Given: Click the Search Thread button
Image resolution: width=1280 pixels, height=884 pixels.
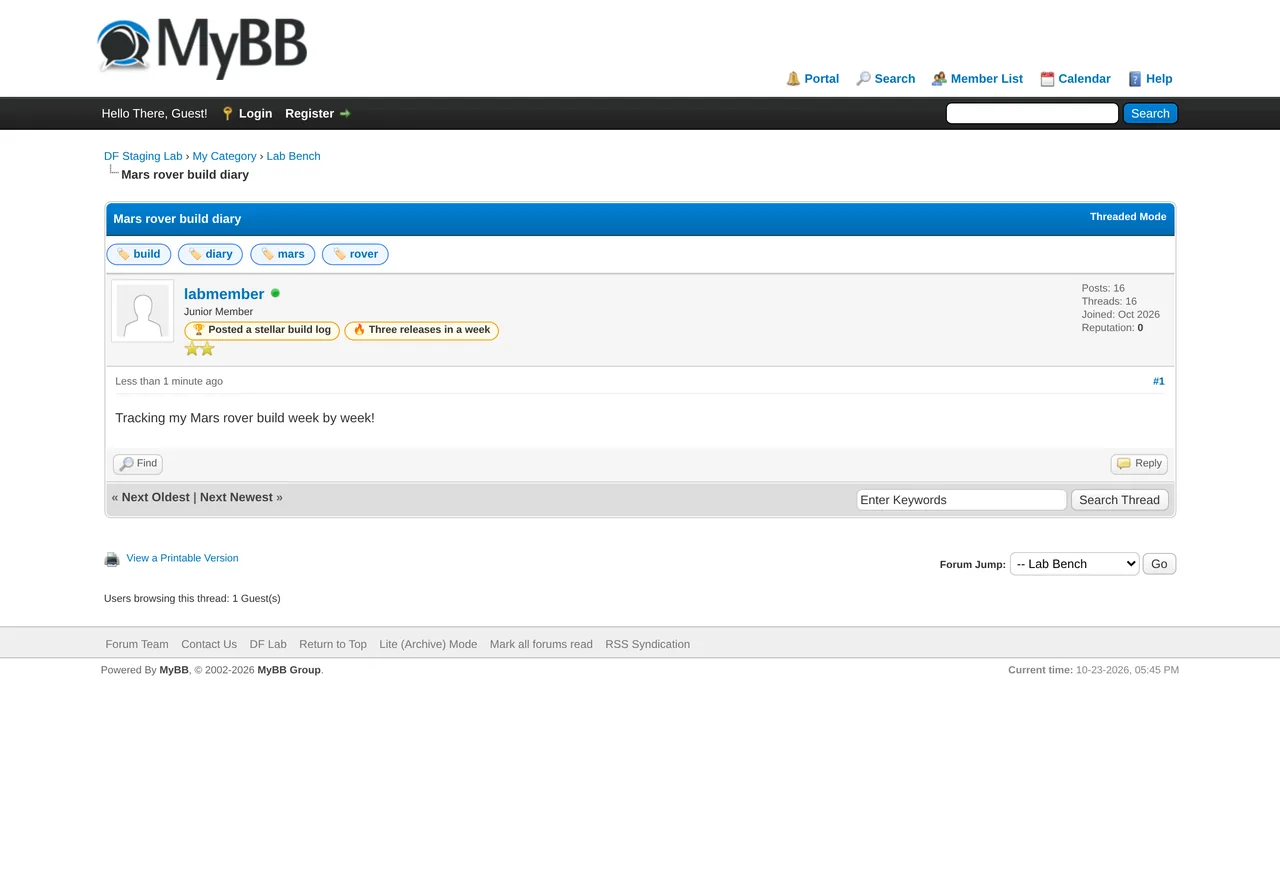Looking at the screenshot, I should click(1119, 500).
